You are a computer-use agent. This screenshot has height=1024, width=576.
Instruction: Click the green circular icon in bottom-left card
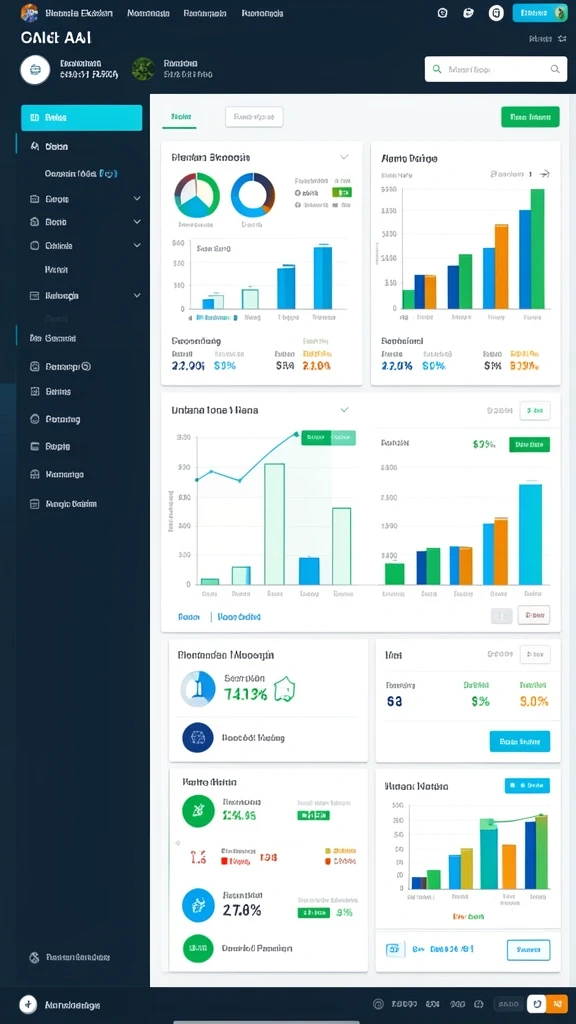pyautogui.click(x=198, y=811)
